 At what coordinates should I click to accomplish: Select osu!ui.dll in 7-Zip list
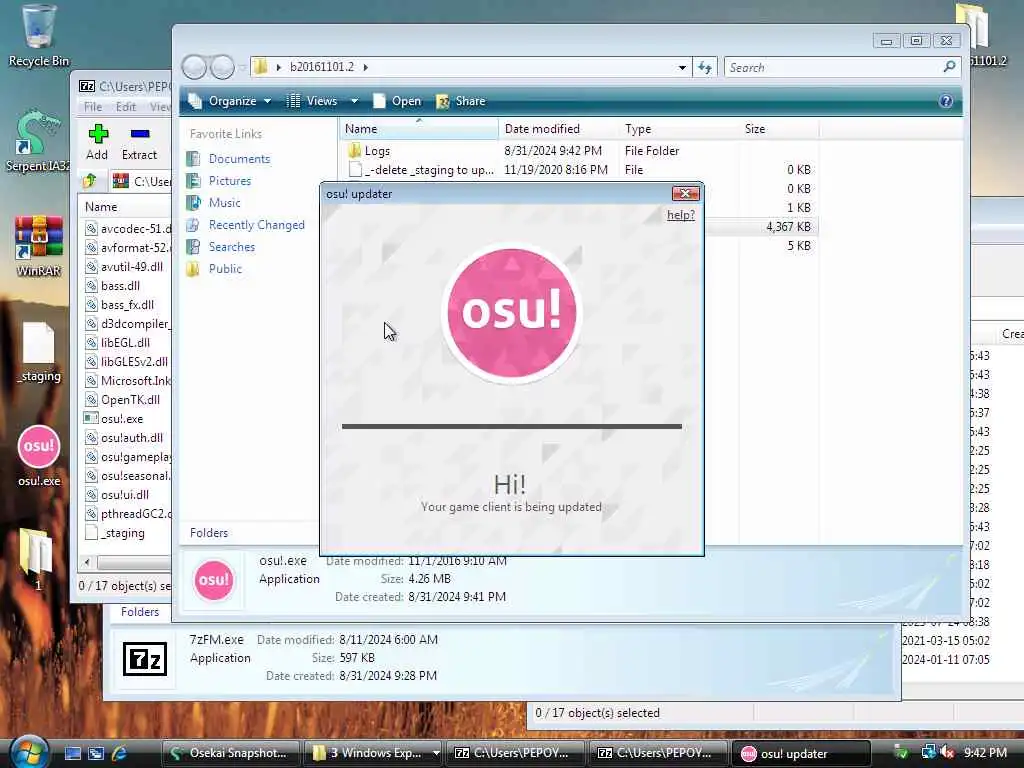point(125,495)
